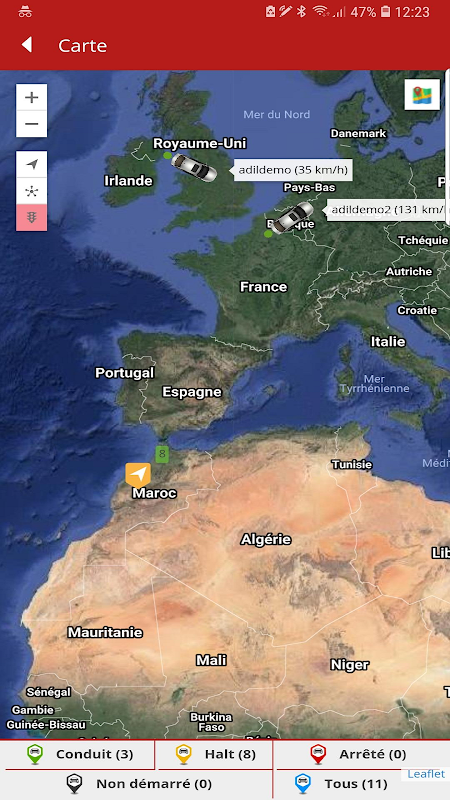450x800 pixels.
Task: Click the adildemo (35 km/h) label
Action: point(293,170)
